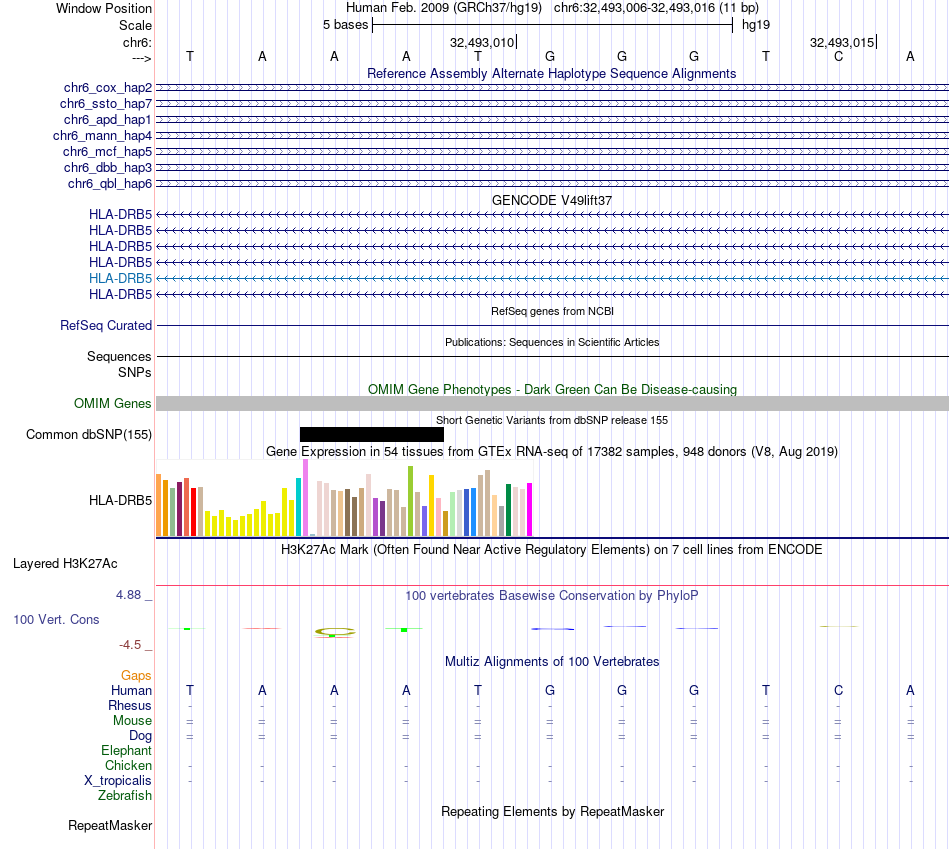Open the OMIM Genes track label

pyautogui.click(x=113, y=403)
